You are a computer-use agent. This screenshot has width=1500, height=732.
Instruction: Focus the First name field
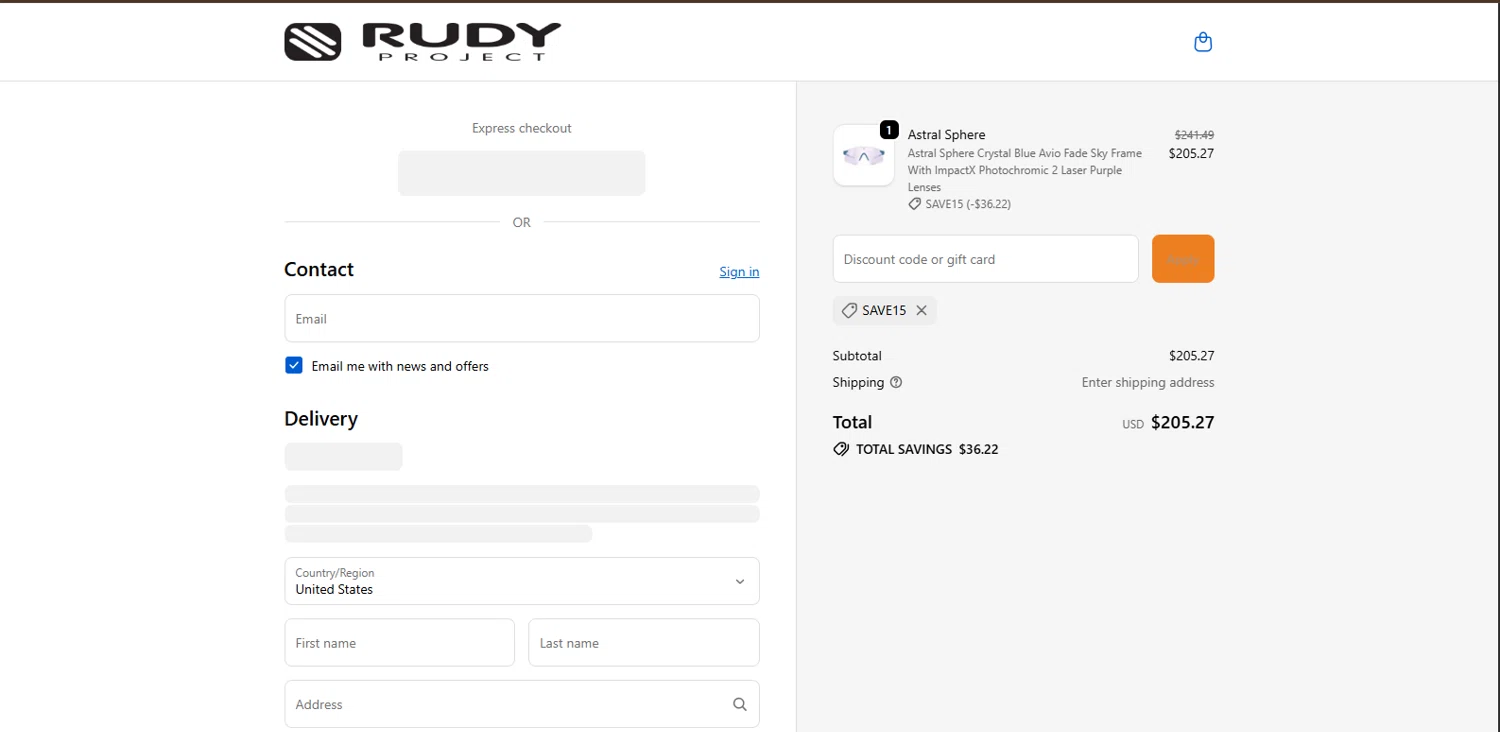[400, 642]
